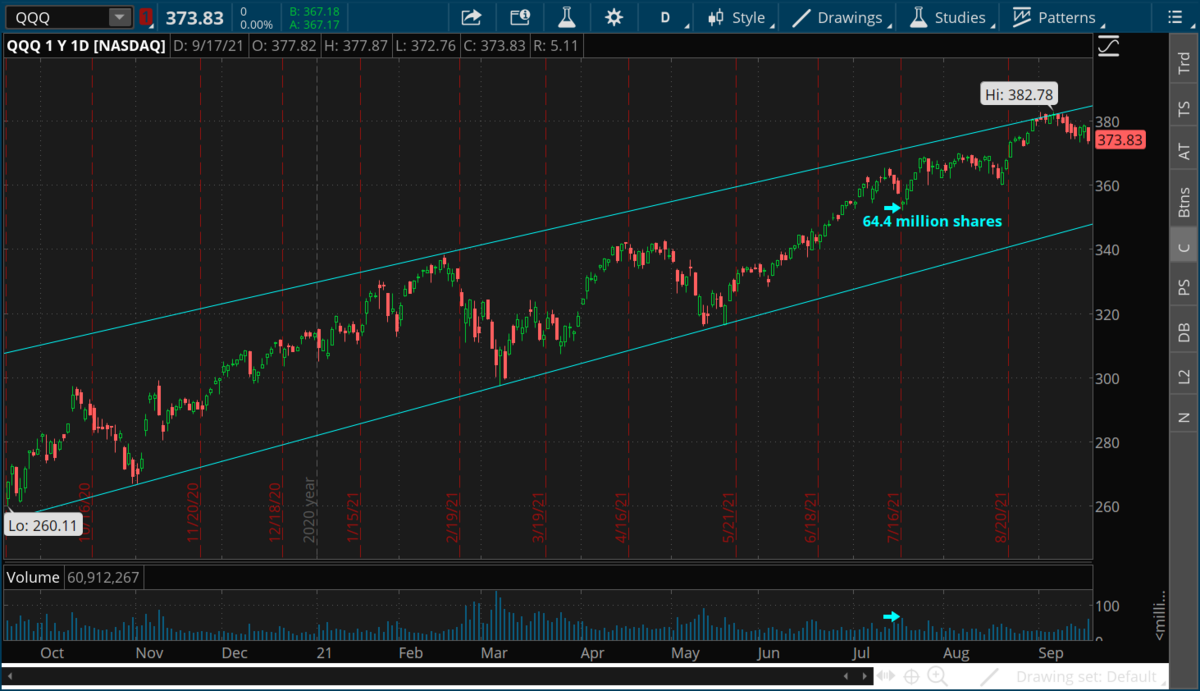
Task: Select the C side tab
Action: (1184, 247)
